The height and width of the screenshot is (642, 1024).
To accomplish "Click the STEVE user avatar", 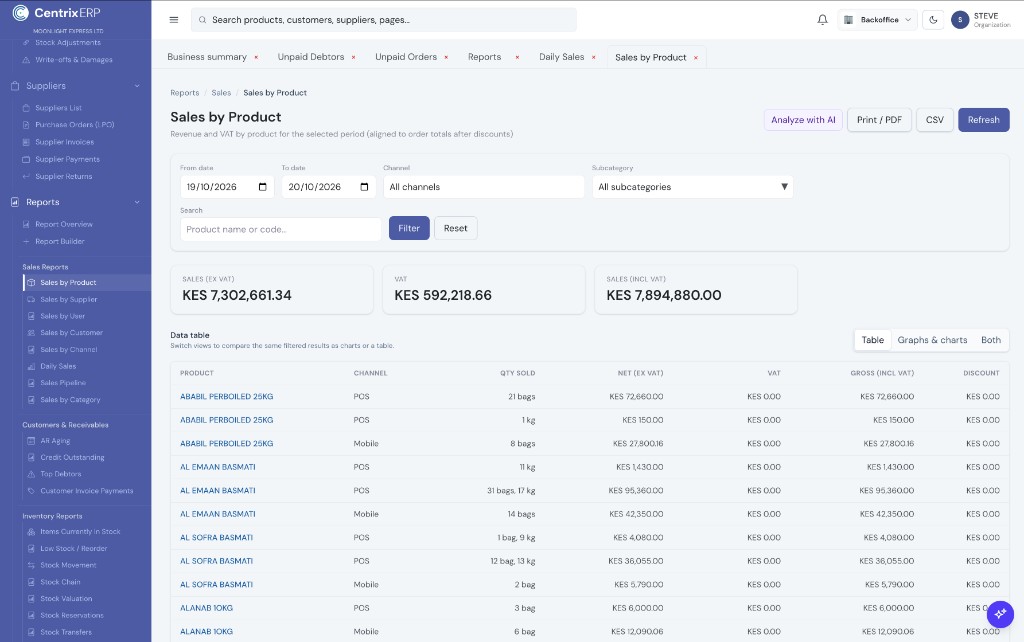I will 959,20.
